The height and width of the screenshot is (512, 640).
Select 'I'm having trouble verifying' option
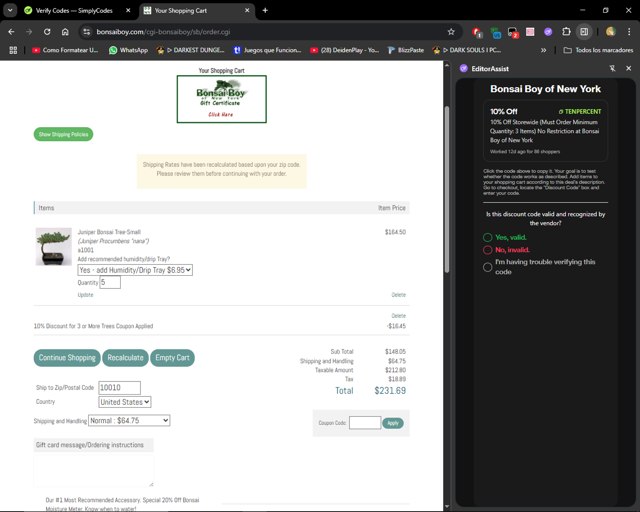(487, 267)
